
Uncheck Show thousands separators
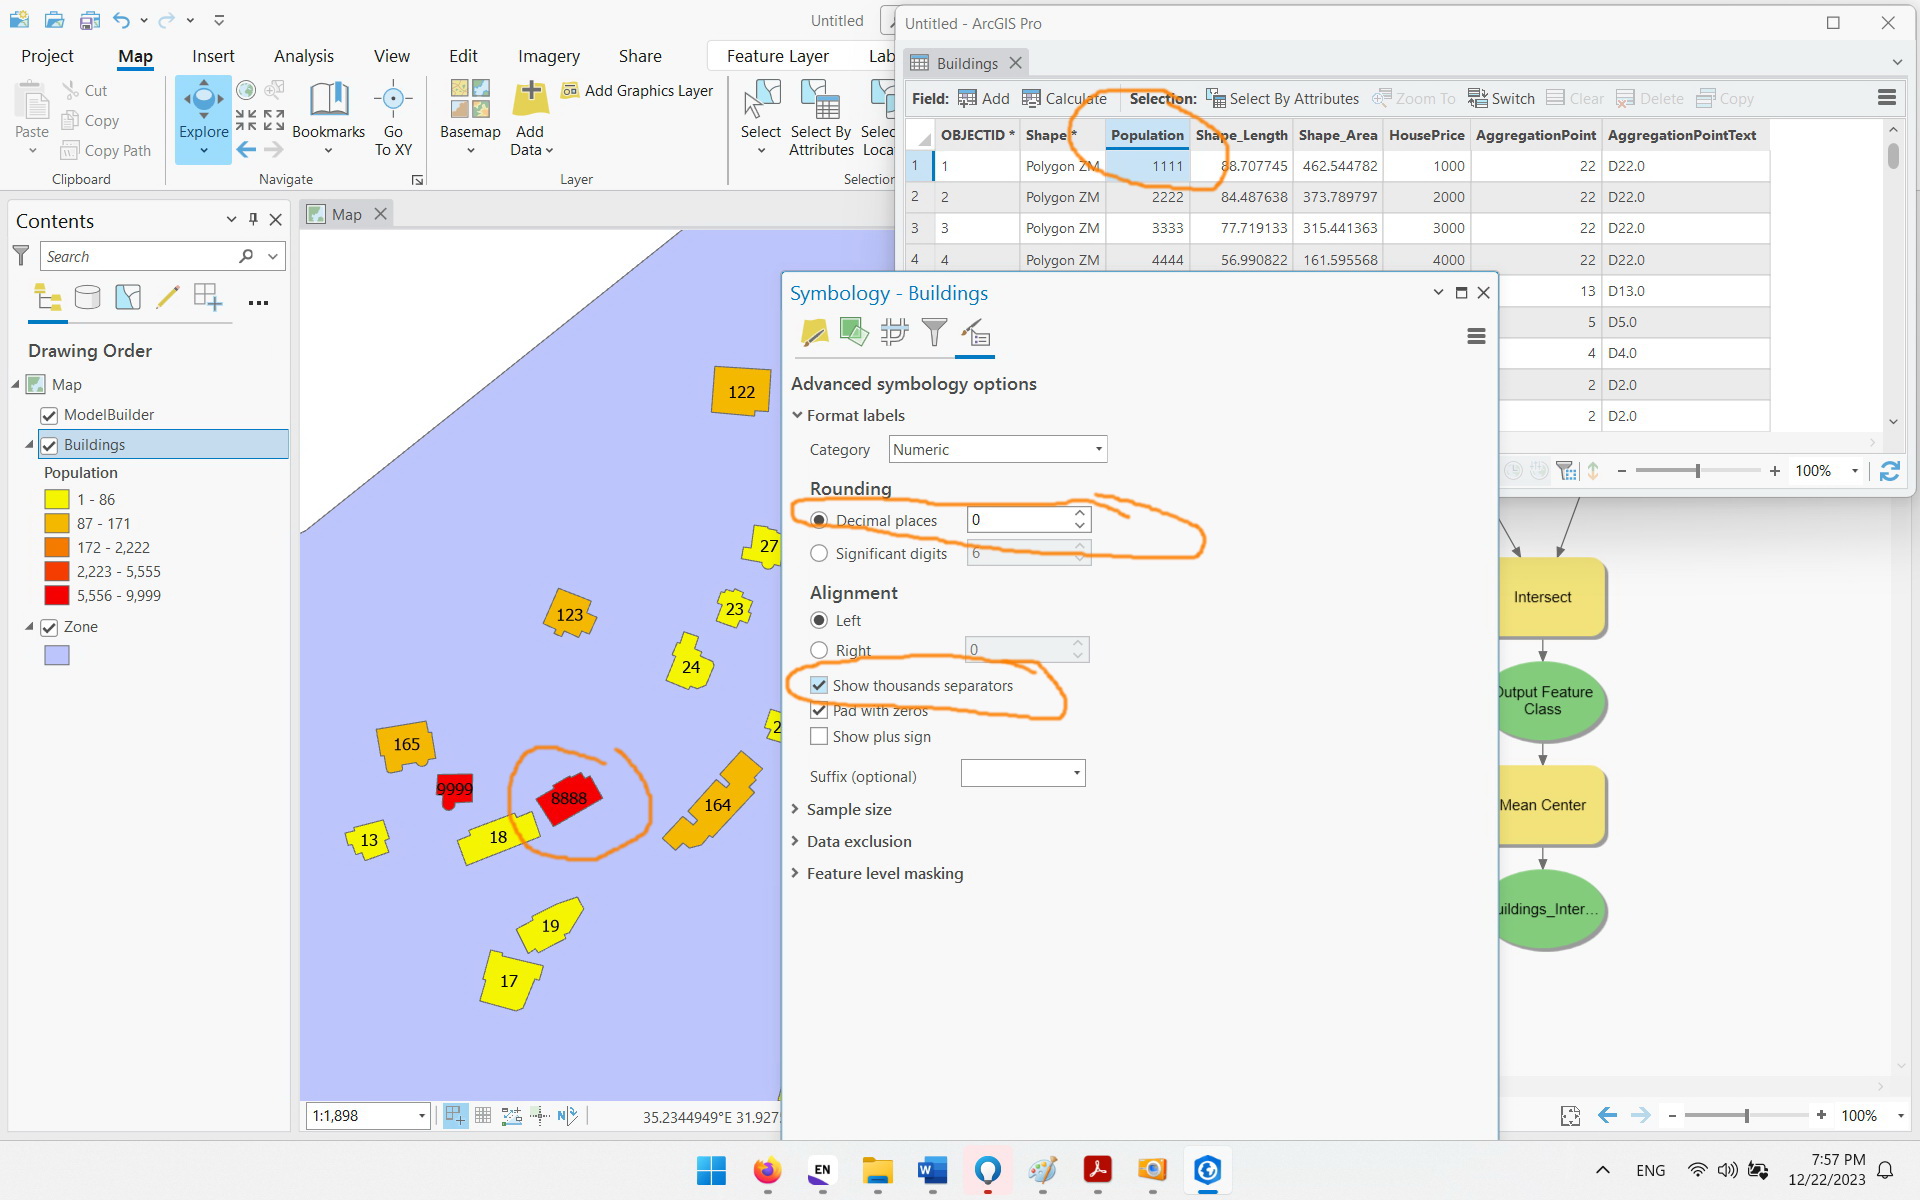(820, 685)
